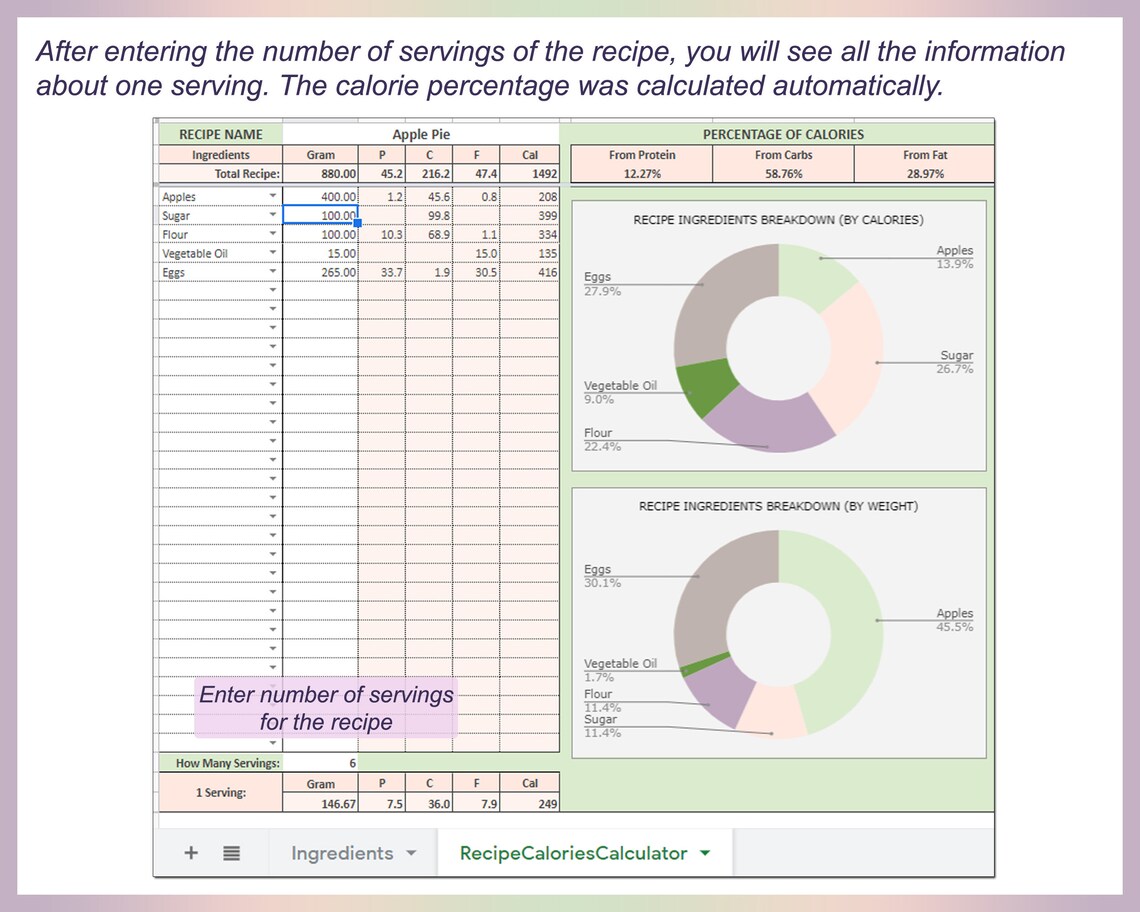Open the Vegetable Oil ingredient dropdown
The height and width of the screenshot is (912, 1140).
pyautogui.click(x=273, y=253)
